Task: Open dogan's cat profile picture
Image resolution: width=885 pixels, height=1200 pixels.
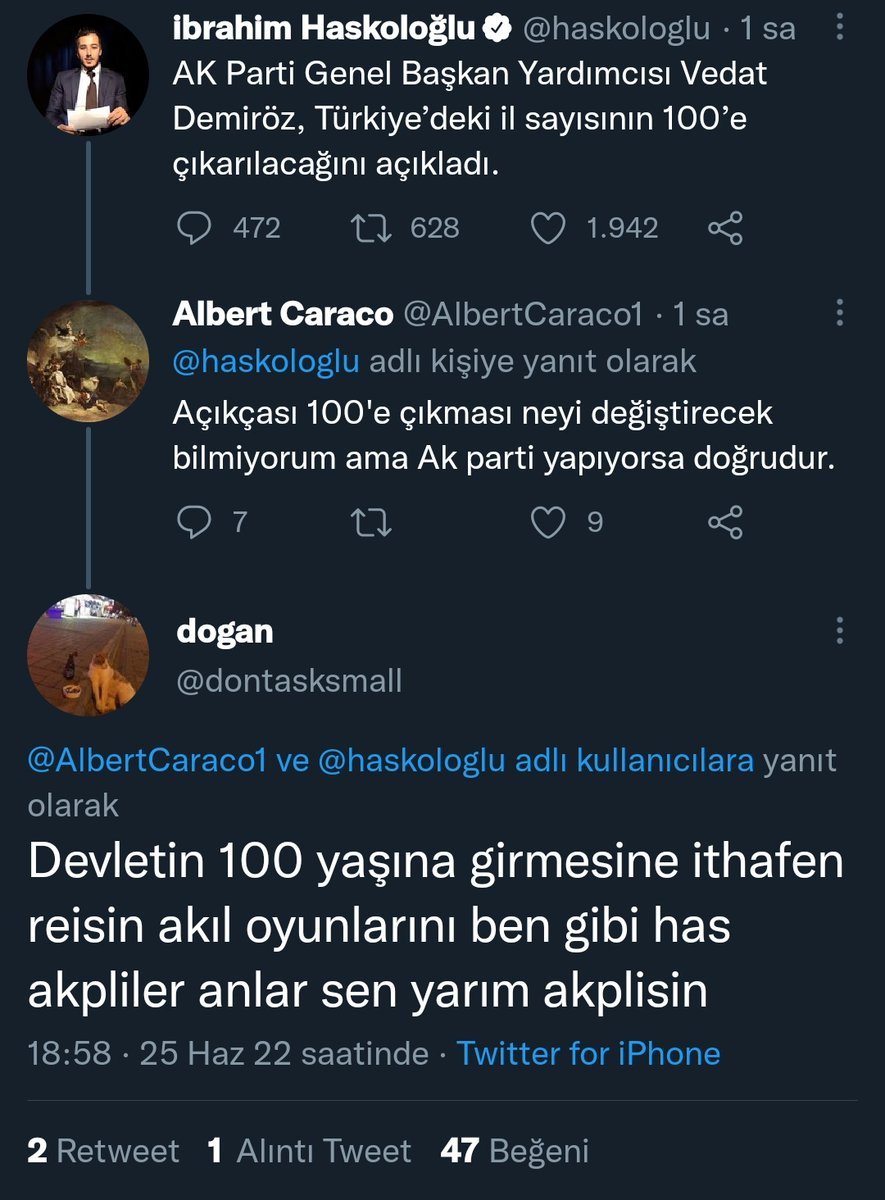Action: click(87, 654)
